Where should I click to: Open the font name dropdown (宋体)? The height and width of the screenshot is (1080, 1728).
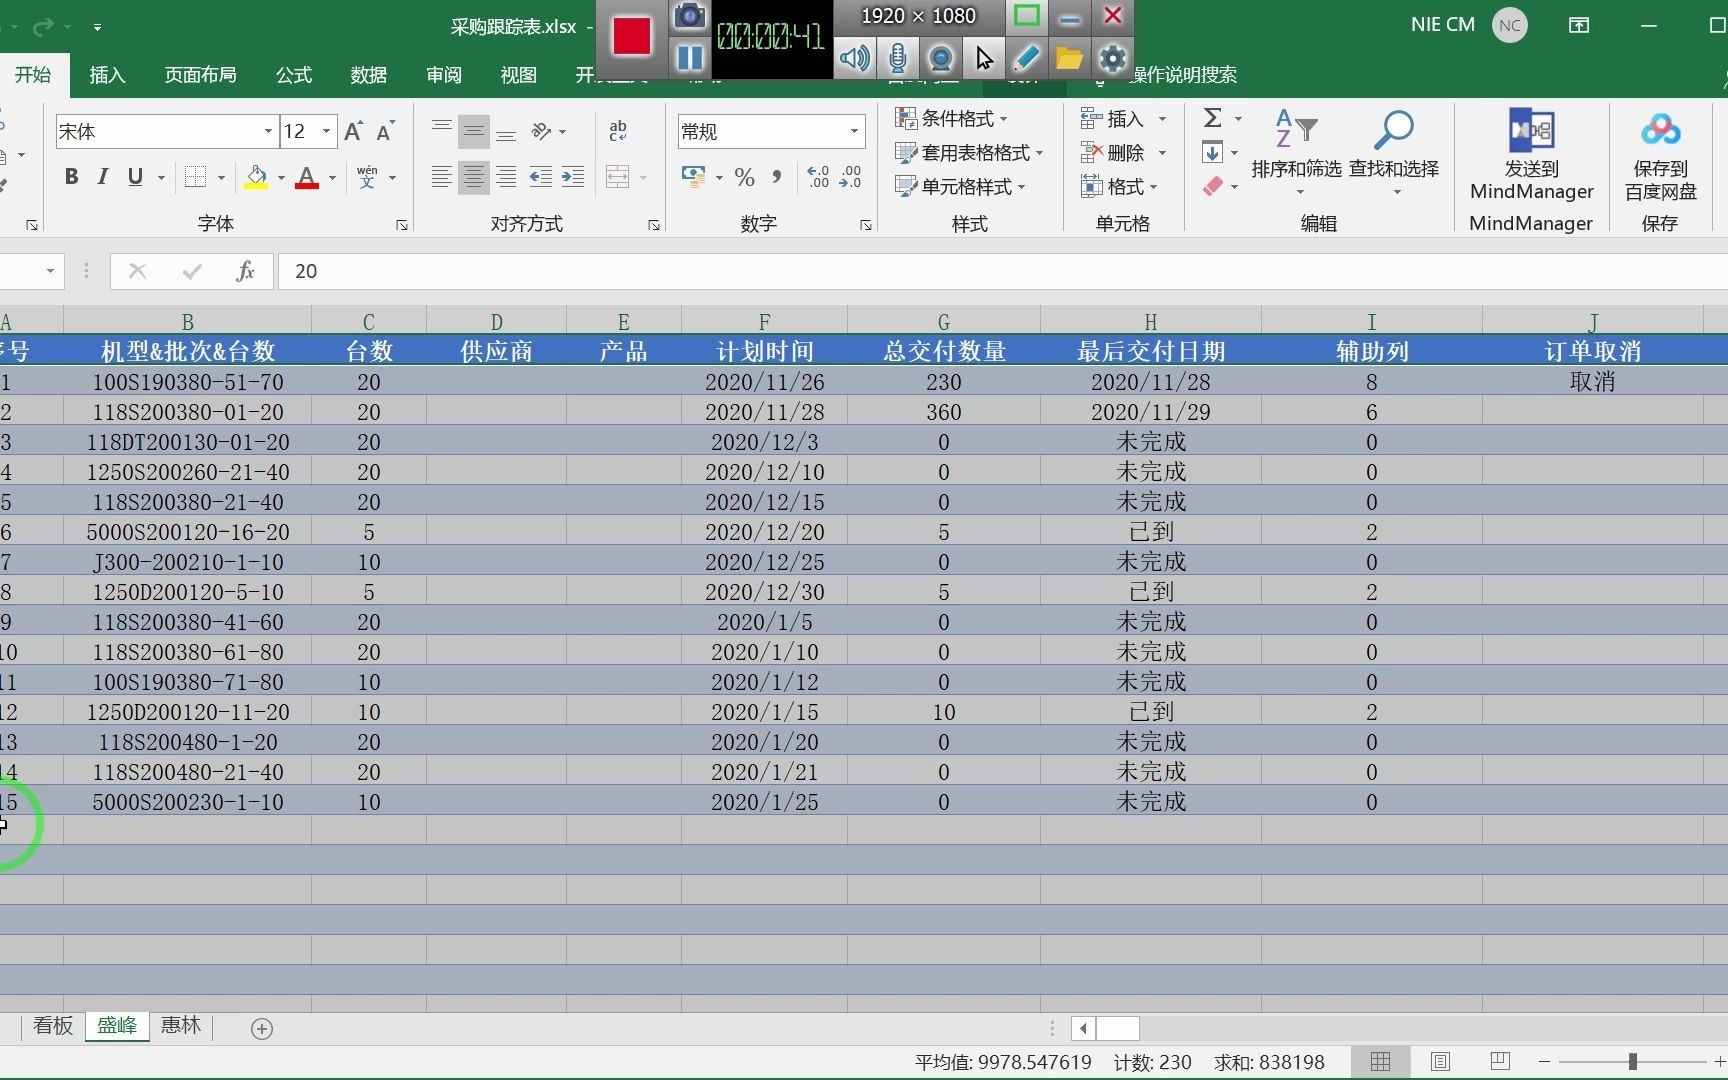coord(268,131)
